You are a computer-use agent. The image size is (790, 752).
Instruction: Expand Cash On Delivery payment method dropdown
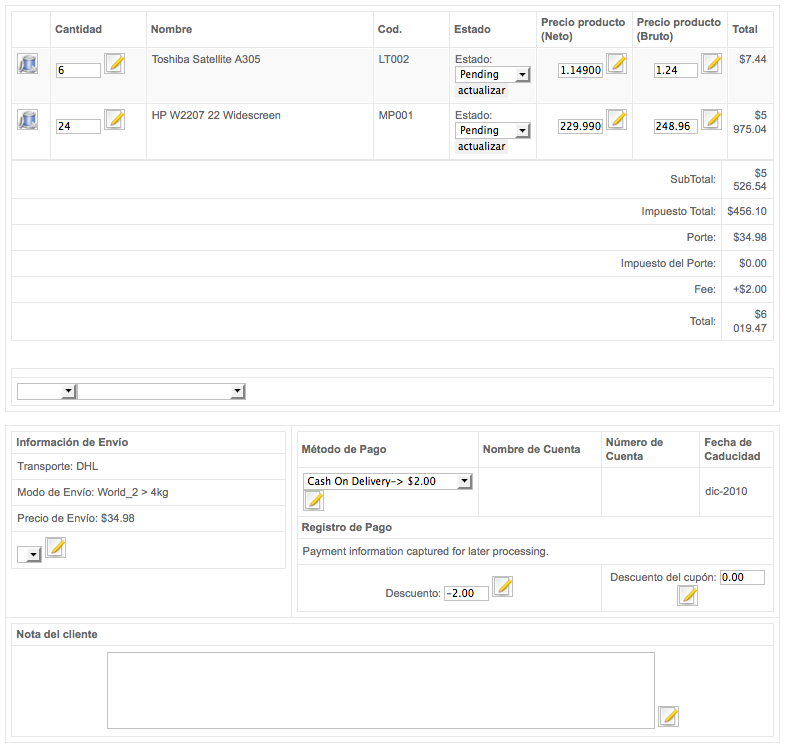[x=388, y=482]
